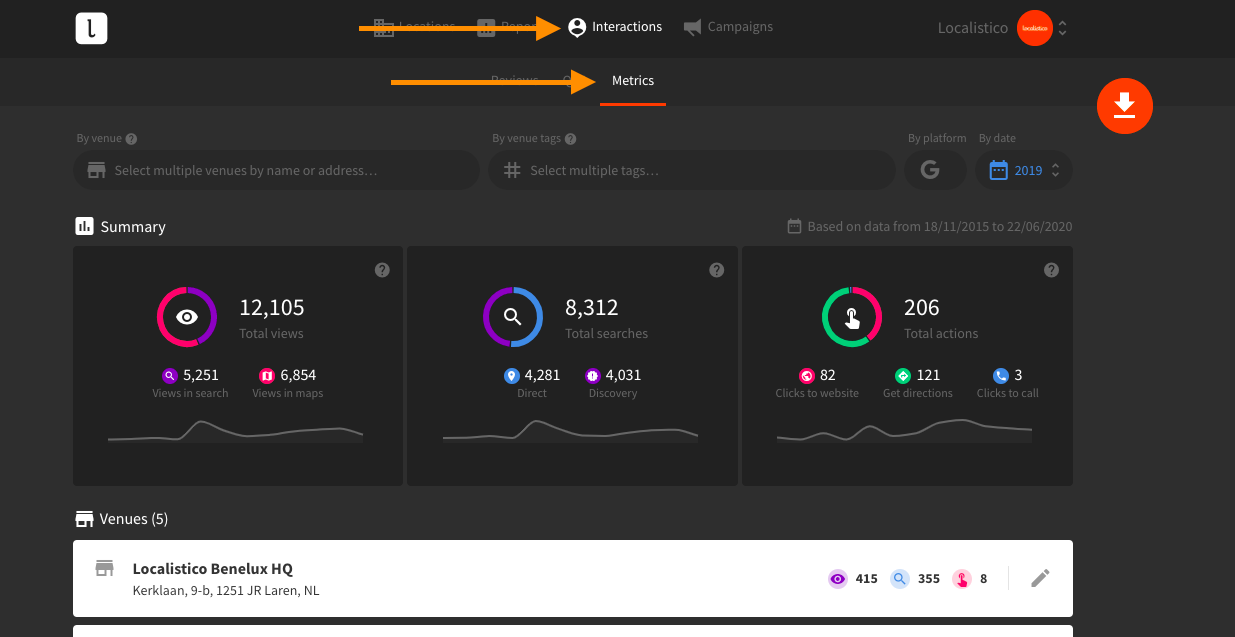
Task: Click the 206 Total actions value
Action: pyautogui.click(x=922, y=308)
